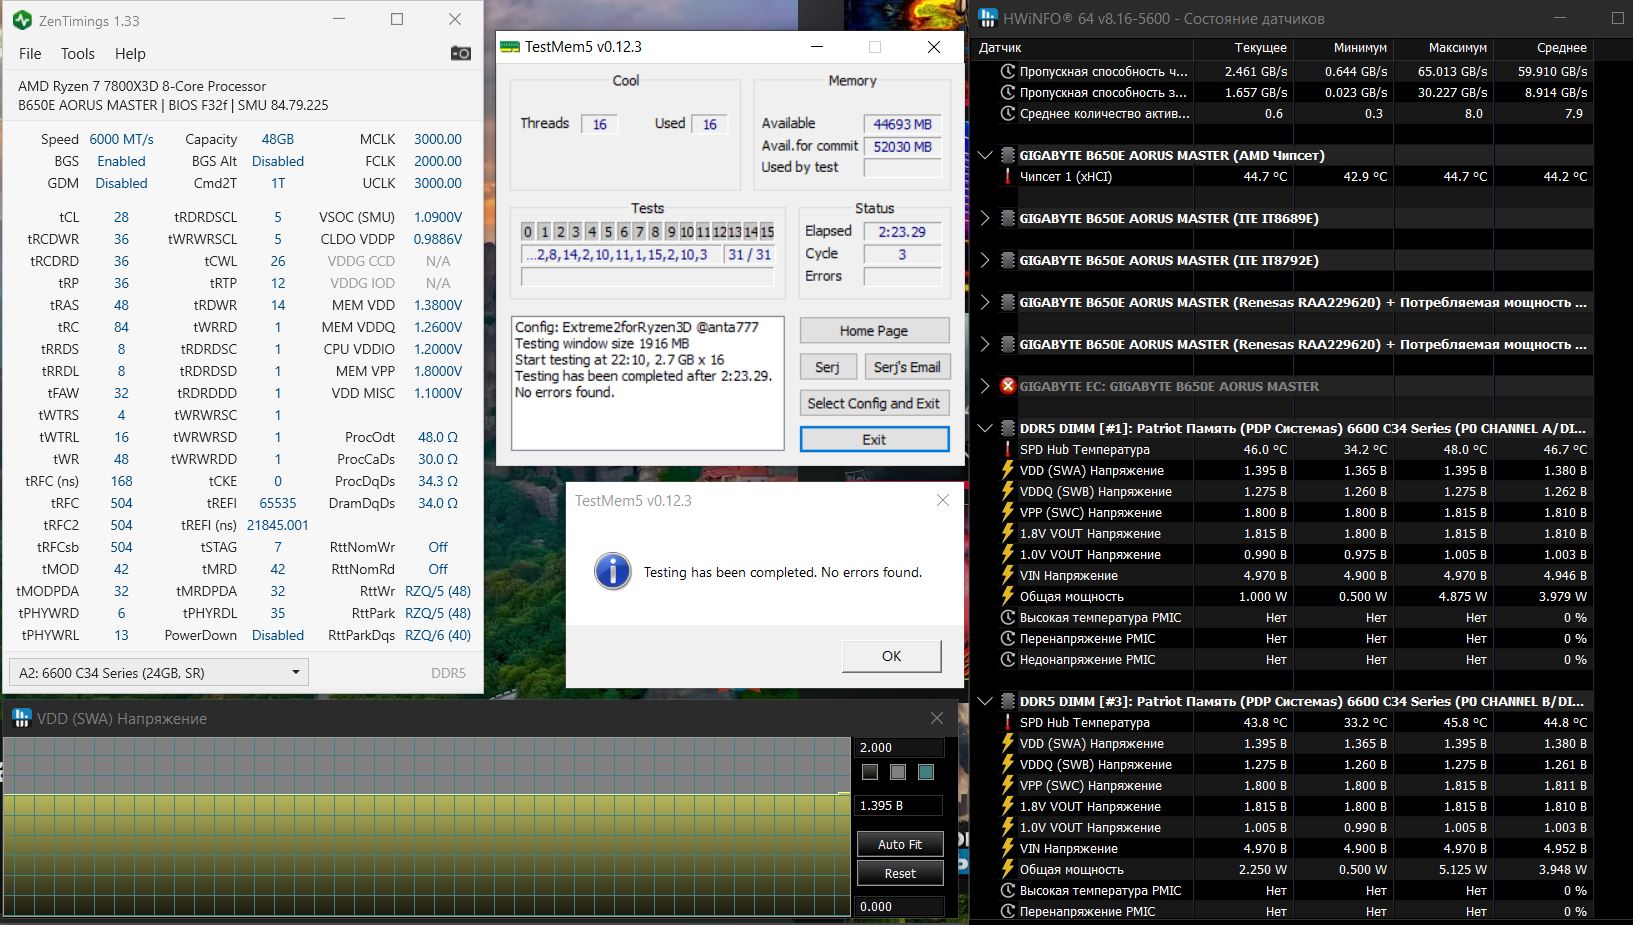This screenshot has height=925, width=1633.
Task: Open the TestMem5 Home Page button
Action: point(874,331)
